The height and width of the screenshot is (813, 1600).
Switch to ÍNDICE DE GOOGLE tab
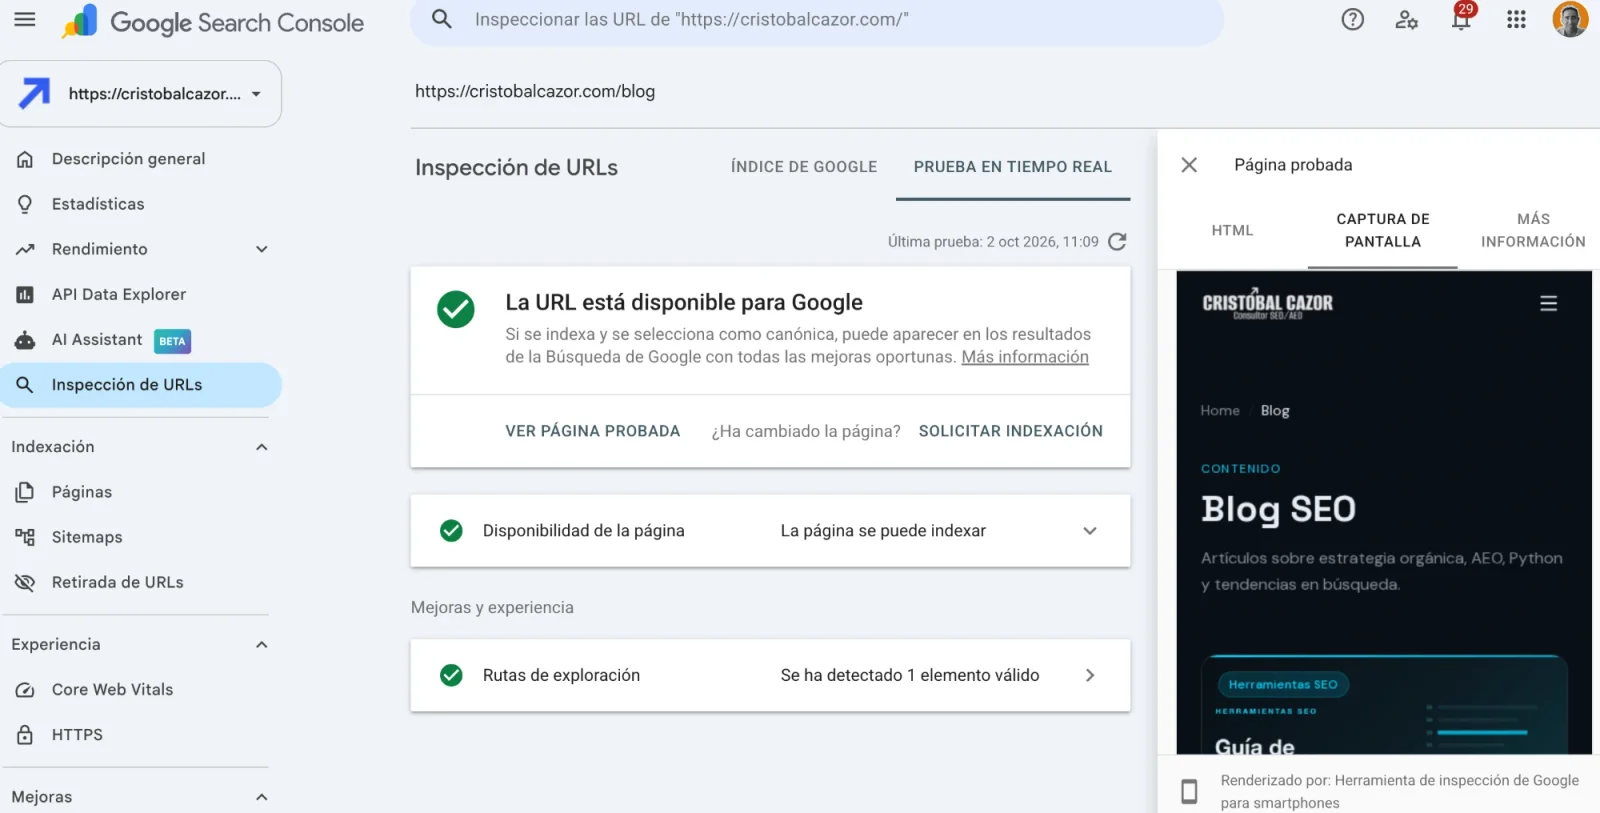804,167
